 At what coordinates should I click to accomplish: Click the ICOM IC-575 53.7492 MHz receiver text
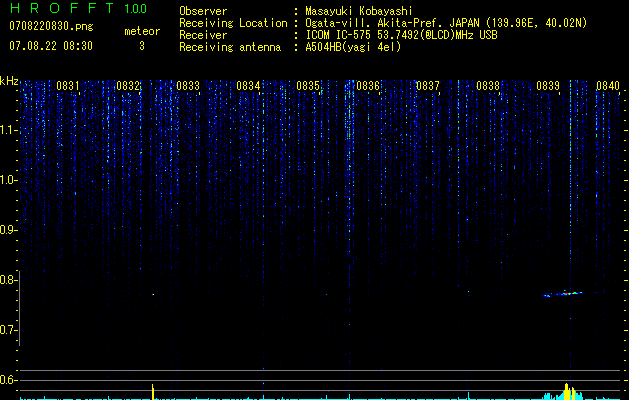coord(401,35)
